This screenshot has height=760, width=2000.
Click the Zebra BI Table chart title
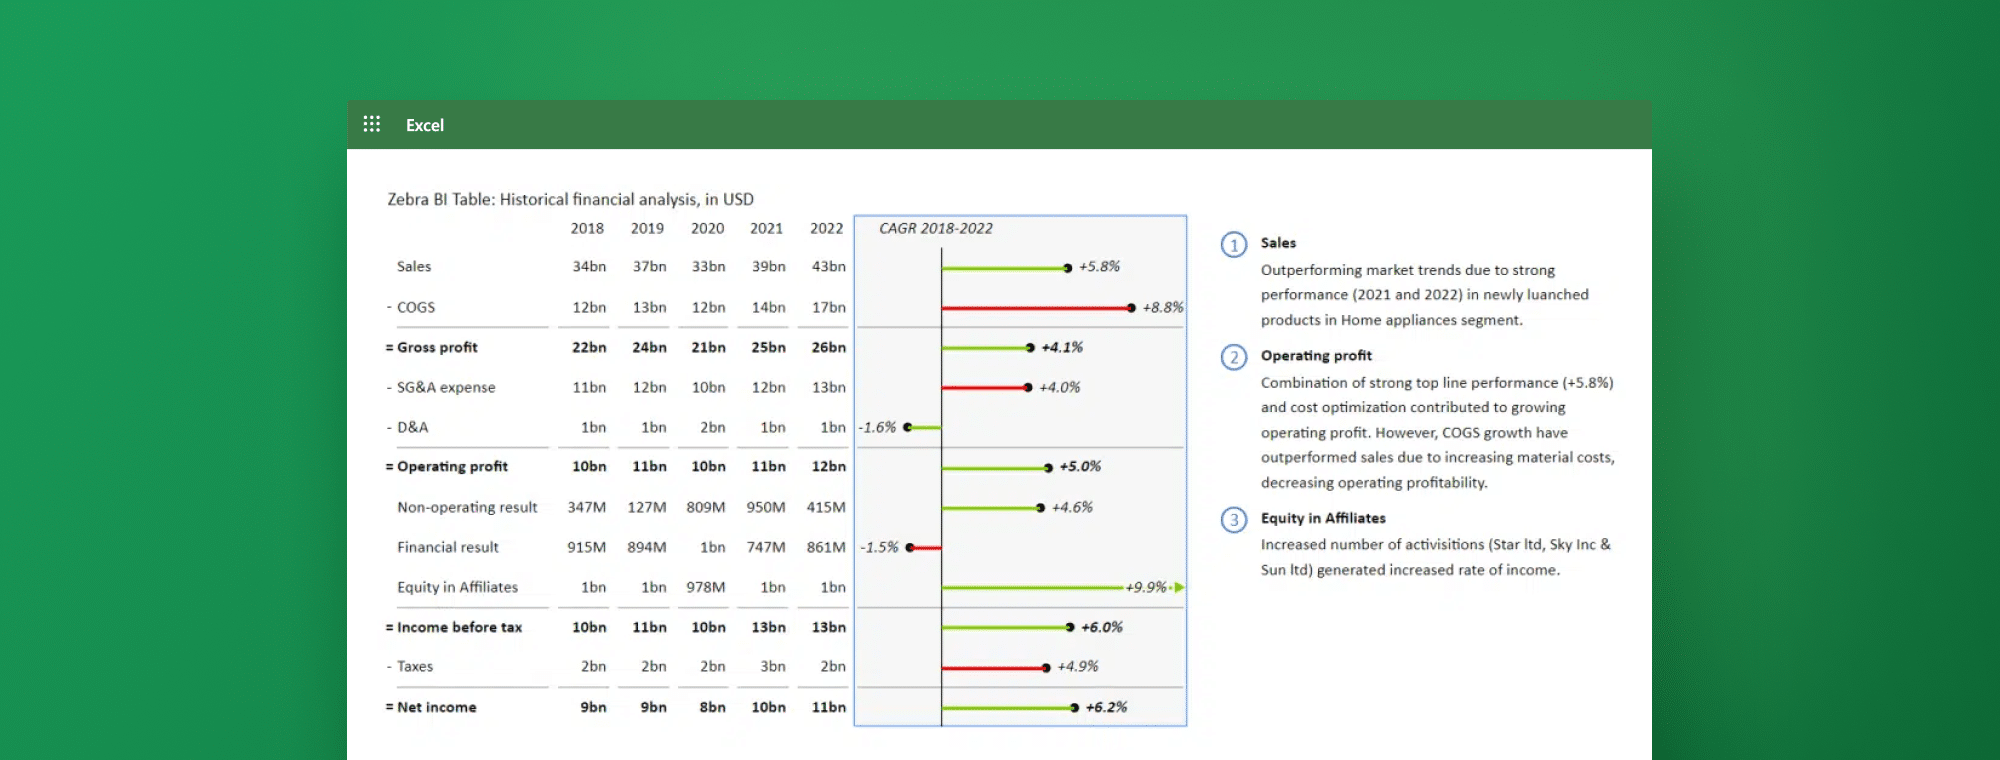pos(570,199)
